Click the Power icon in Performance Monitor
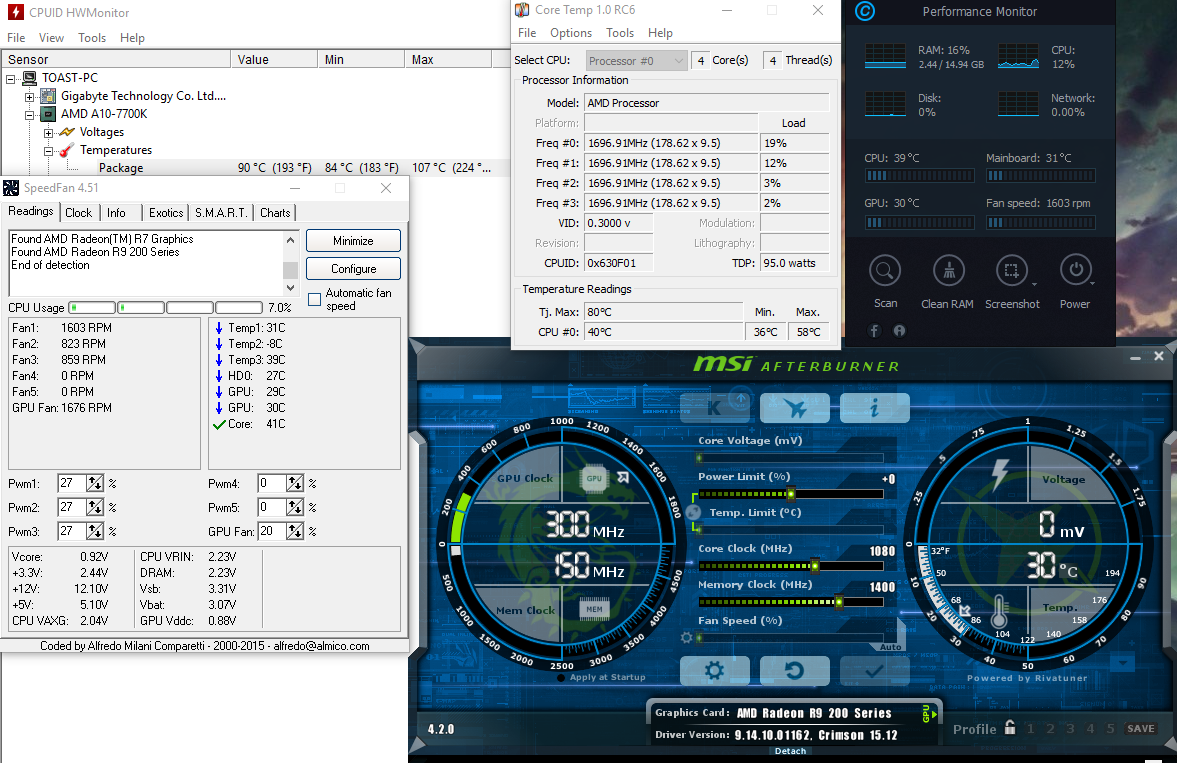This screenshot has height=763, width=1177. [x=1076, y=271]
